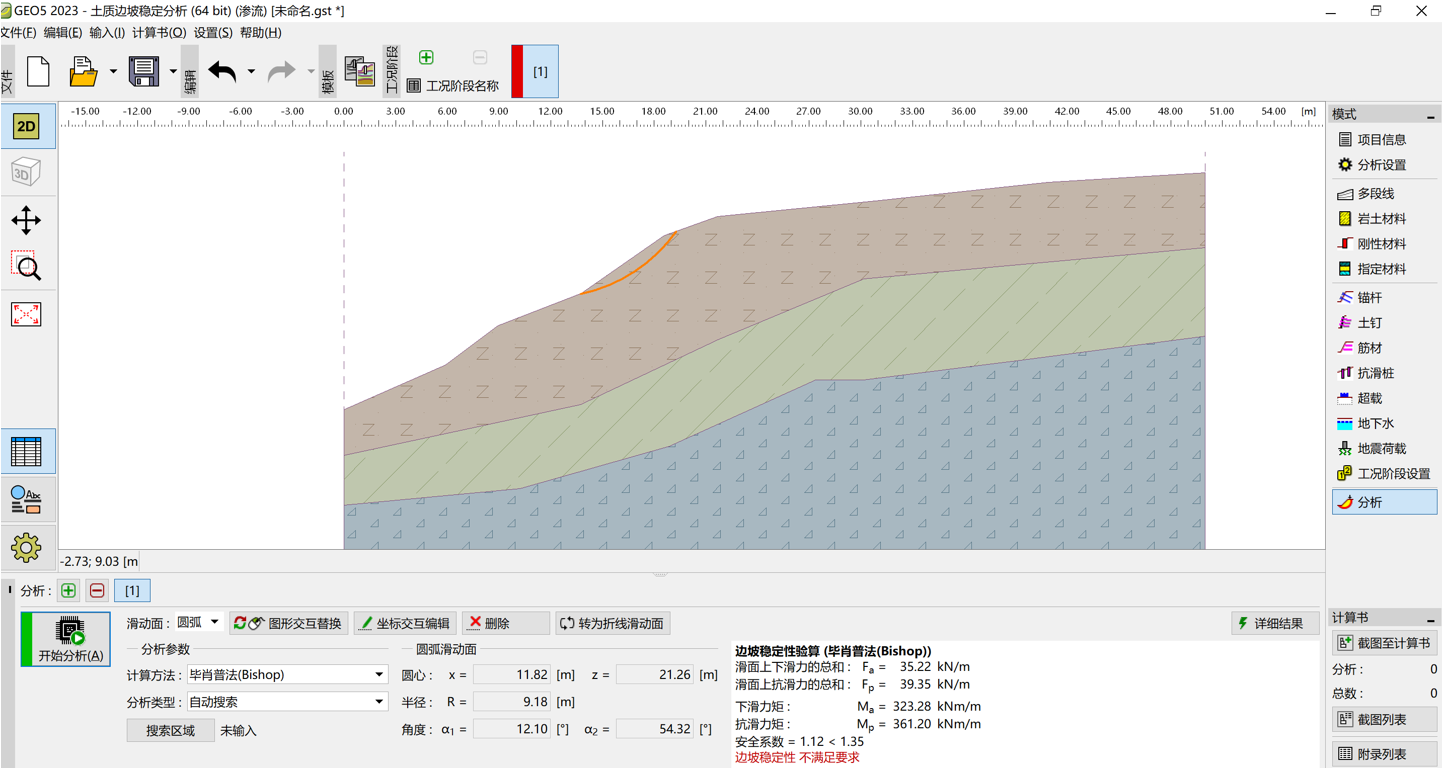
Task: Open the undo history dropdown arrow
Action: pyautogui.click(x=251, y=71)
